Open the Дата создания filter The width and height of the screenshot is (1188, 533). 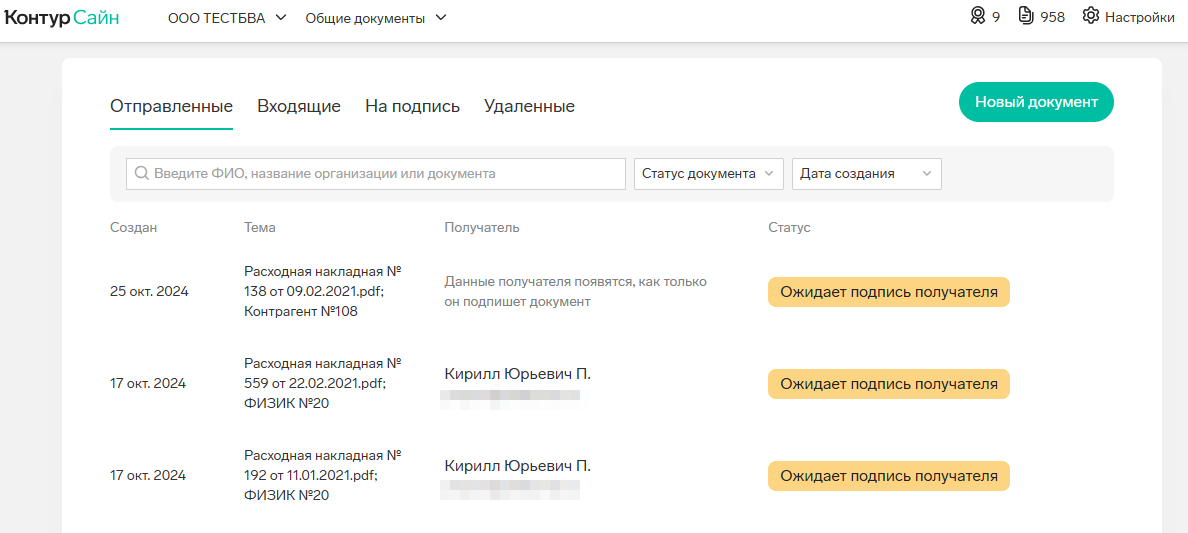click(x=866, y=174)
